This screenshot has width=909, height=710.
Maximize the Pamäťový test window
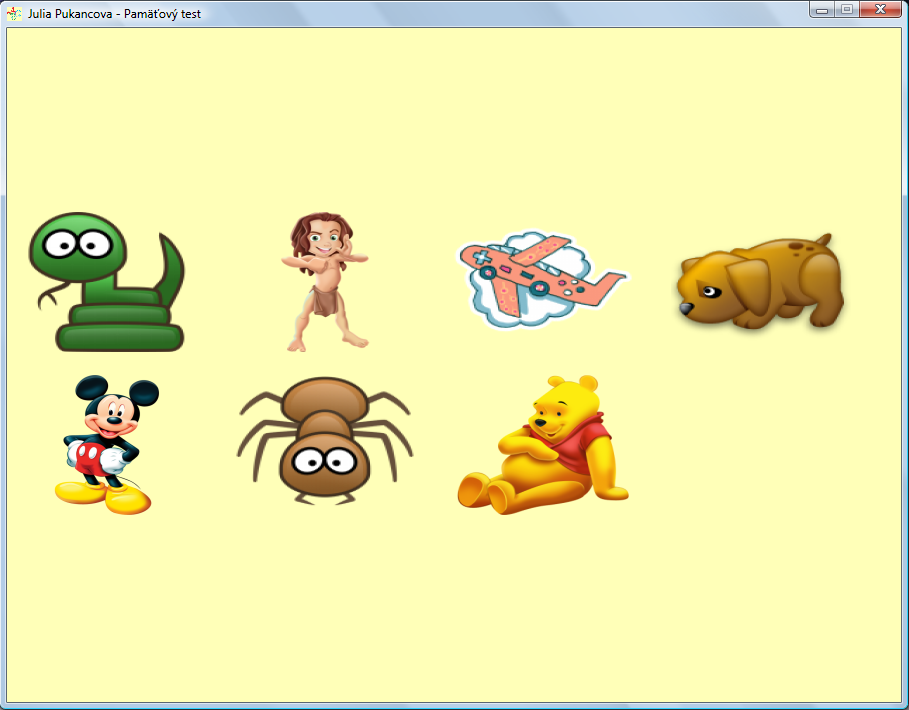coord(847,10)
